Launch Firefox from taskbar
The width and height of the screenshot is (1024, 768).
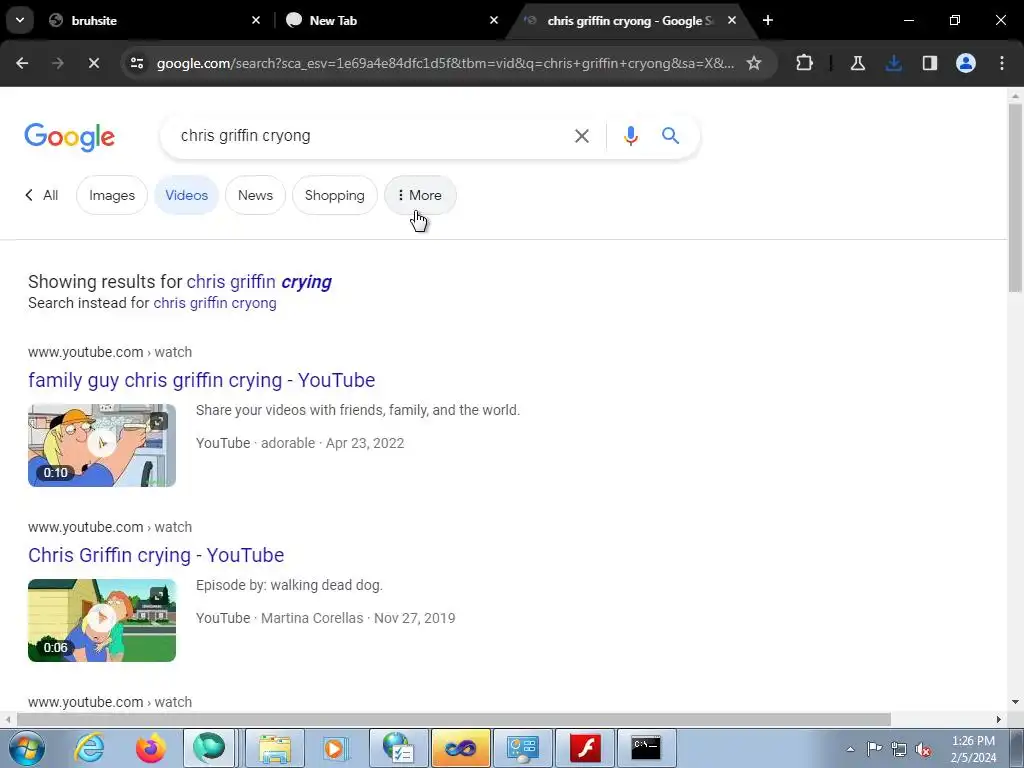tap(151, 748)
